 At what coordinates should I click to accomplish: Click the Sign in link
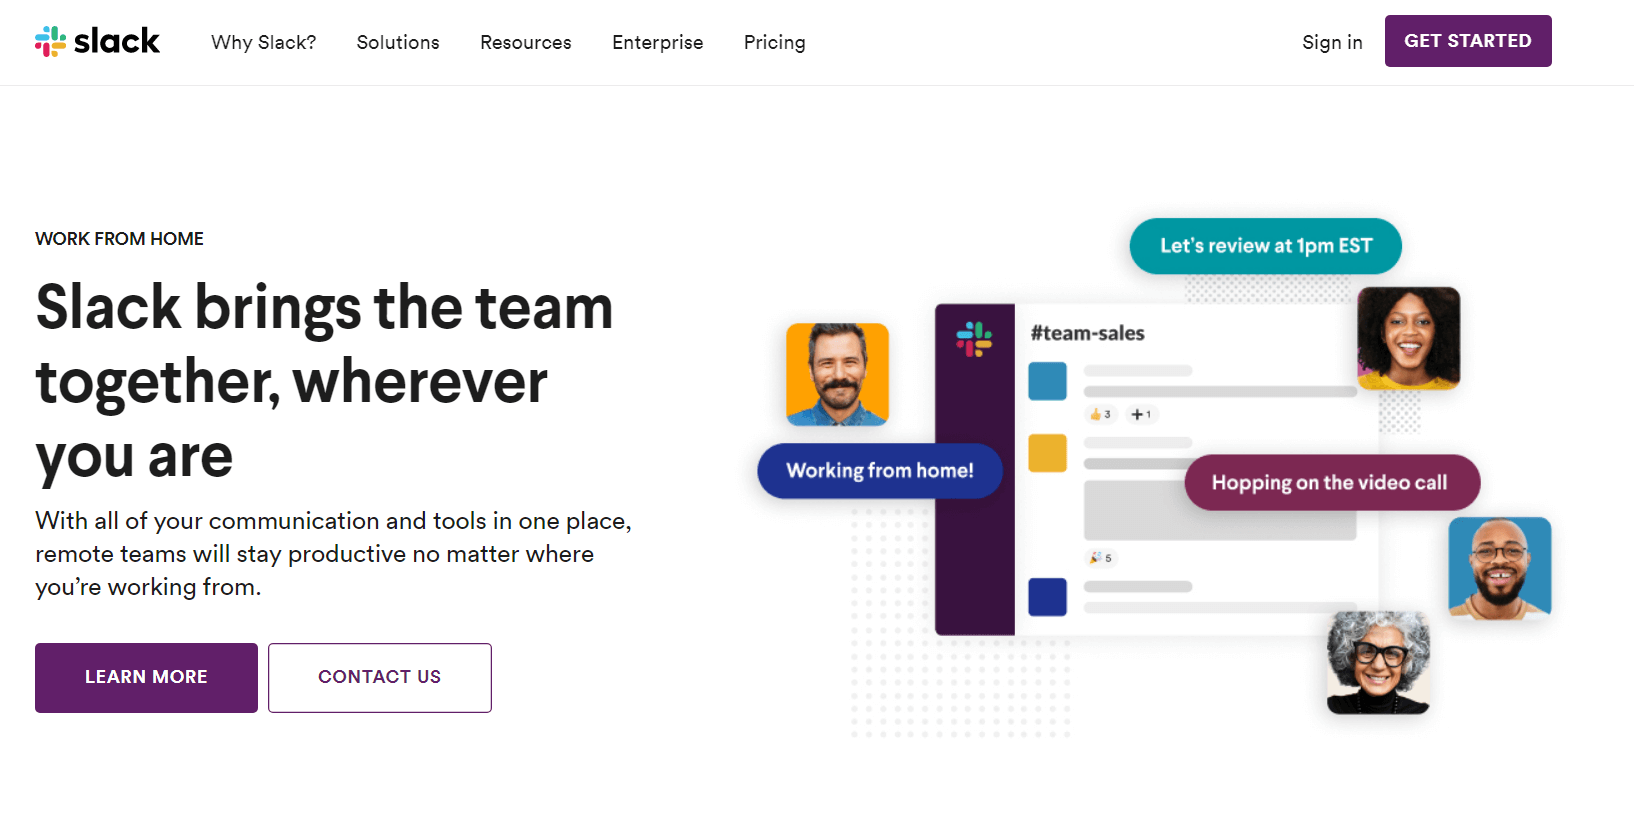(x=1332, y=42)
